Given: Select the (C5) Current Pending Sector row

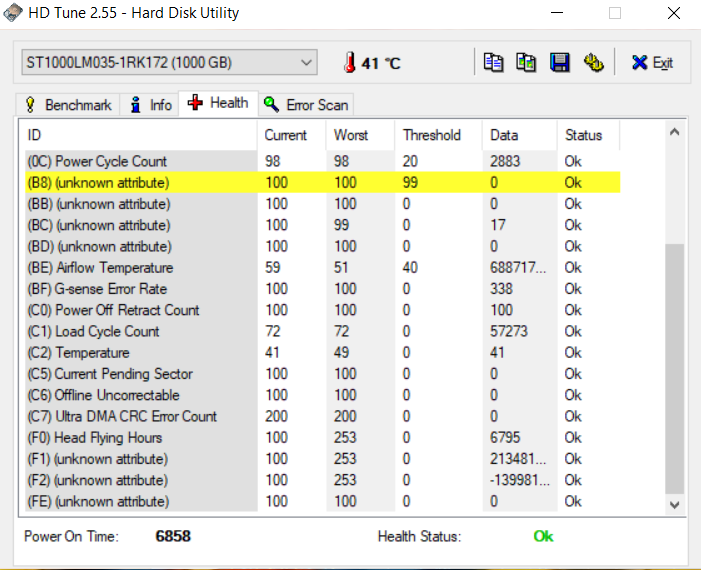Looking at the screenshot, I should [x=322, y=374].
